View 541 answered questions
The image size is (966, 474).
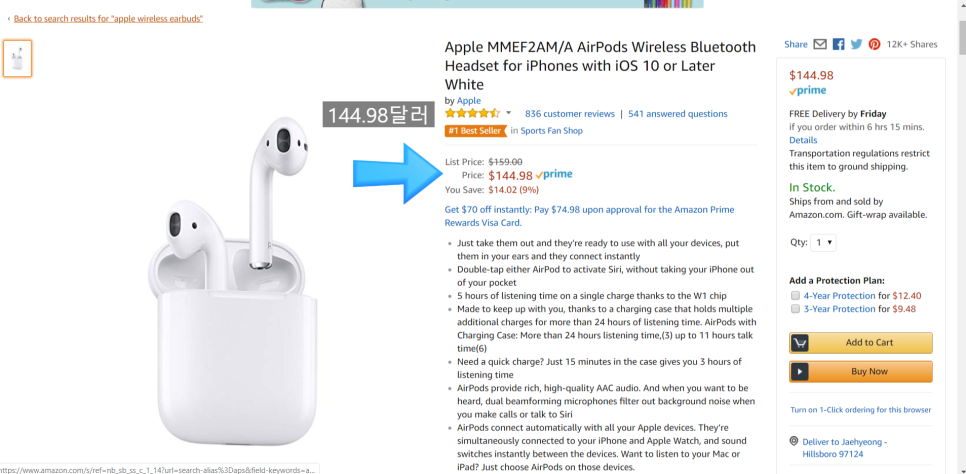coord(677,114)
